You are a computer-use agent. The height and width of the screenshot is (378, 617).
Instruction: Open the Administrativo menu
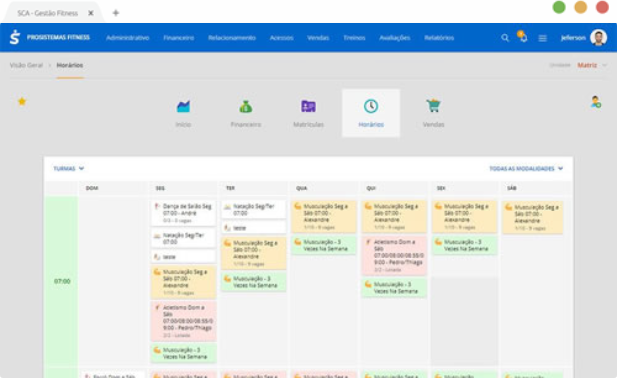[x=127, y=38]
